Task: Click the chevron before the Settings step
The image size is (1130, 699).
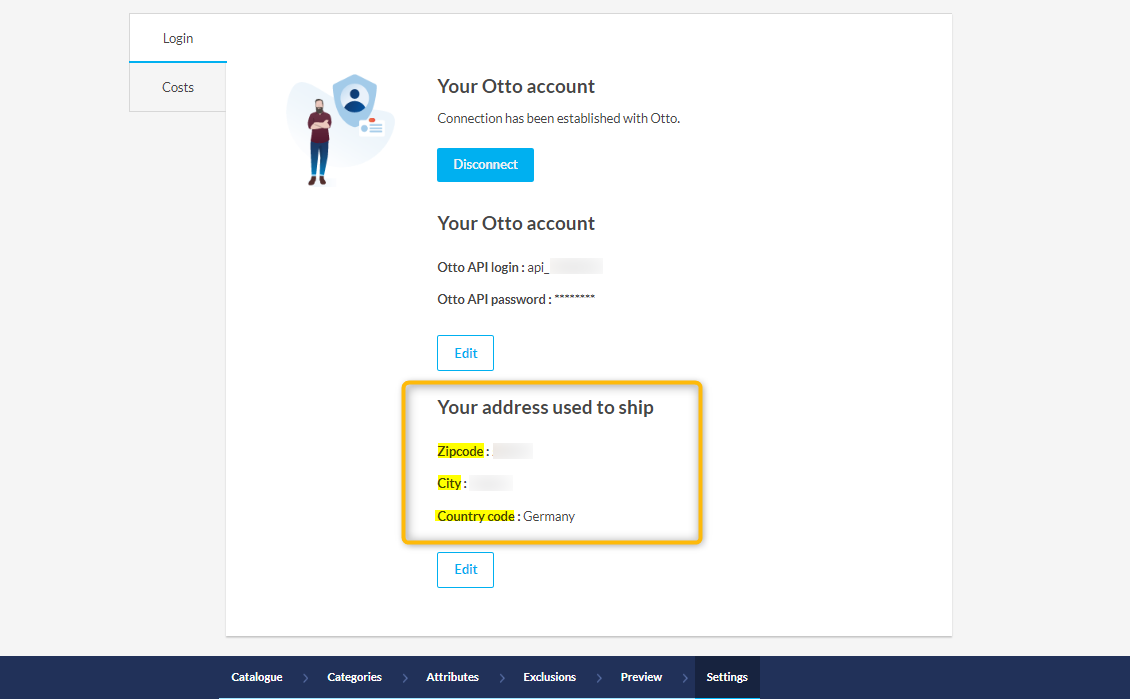Action: click(x=685, y=678)
